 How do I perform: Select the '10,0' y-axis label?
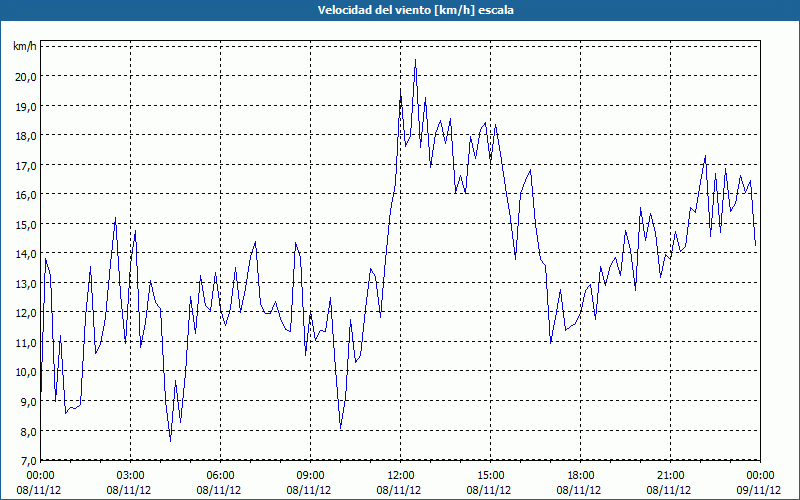[x=26, y=372]
